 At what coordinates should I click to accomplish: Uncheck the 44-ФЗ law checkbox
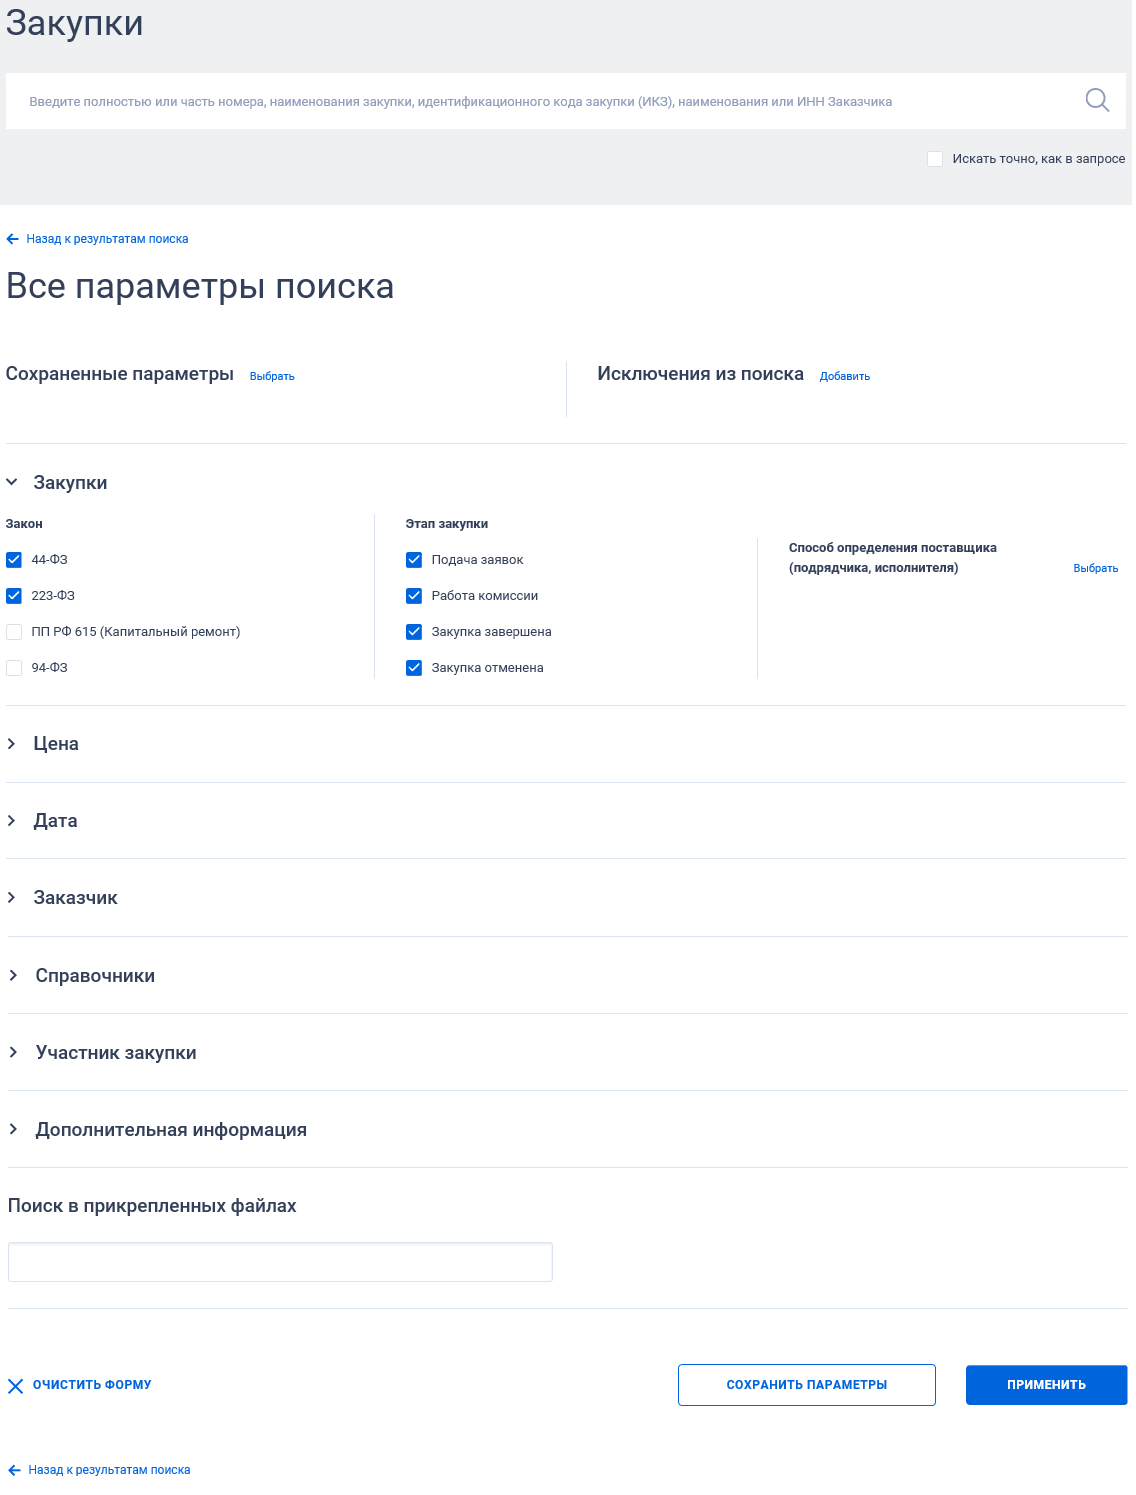click(x=14, y=560)
